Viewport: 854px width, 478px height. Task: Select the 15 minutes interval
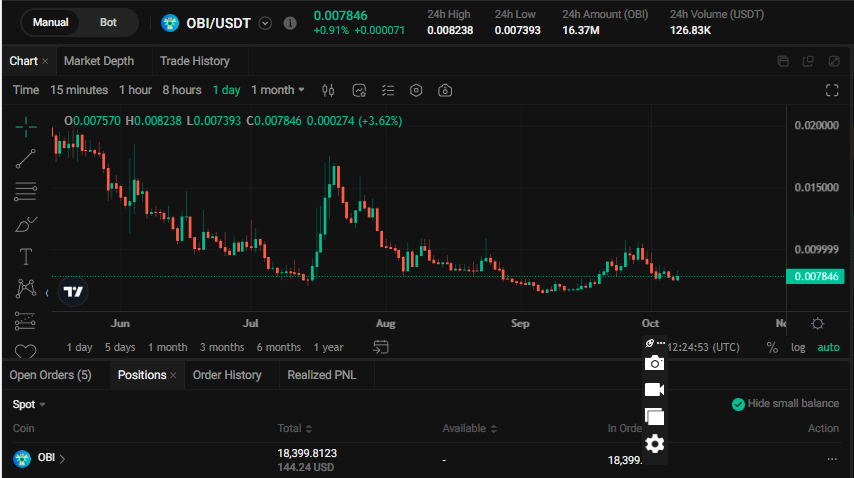[x=79, y=90]
